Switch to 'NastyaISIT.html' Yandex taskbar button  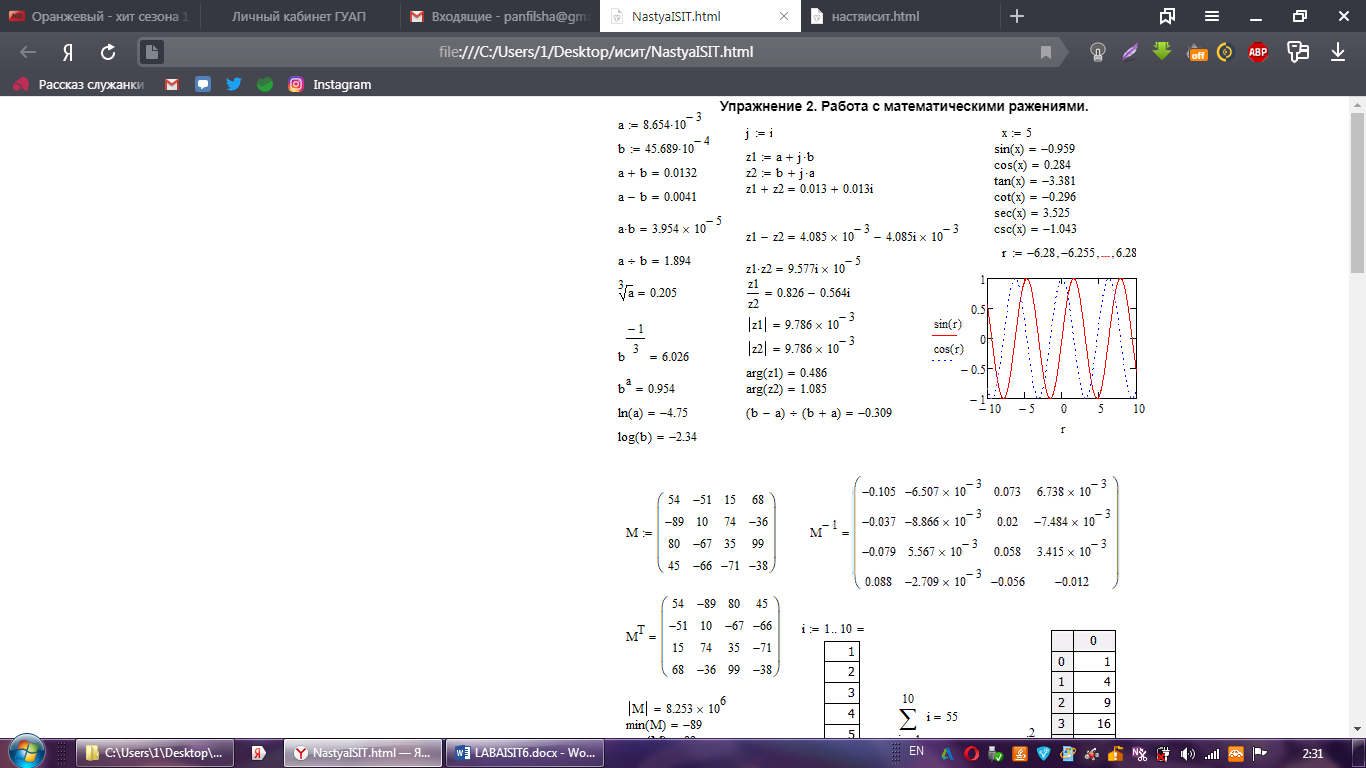tap(362, 752)
